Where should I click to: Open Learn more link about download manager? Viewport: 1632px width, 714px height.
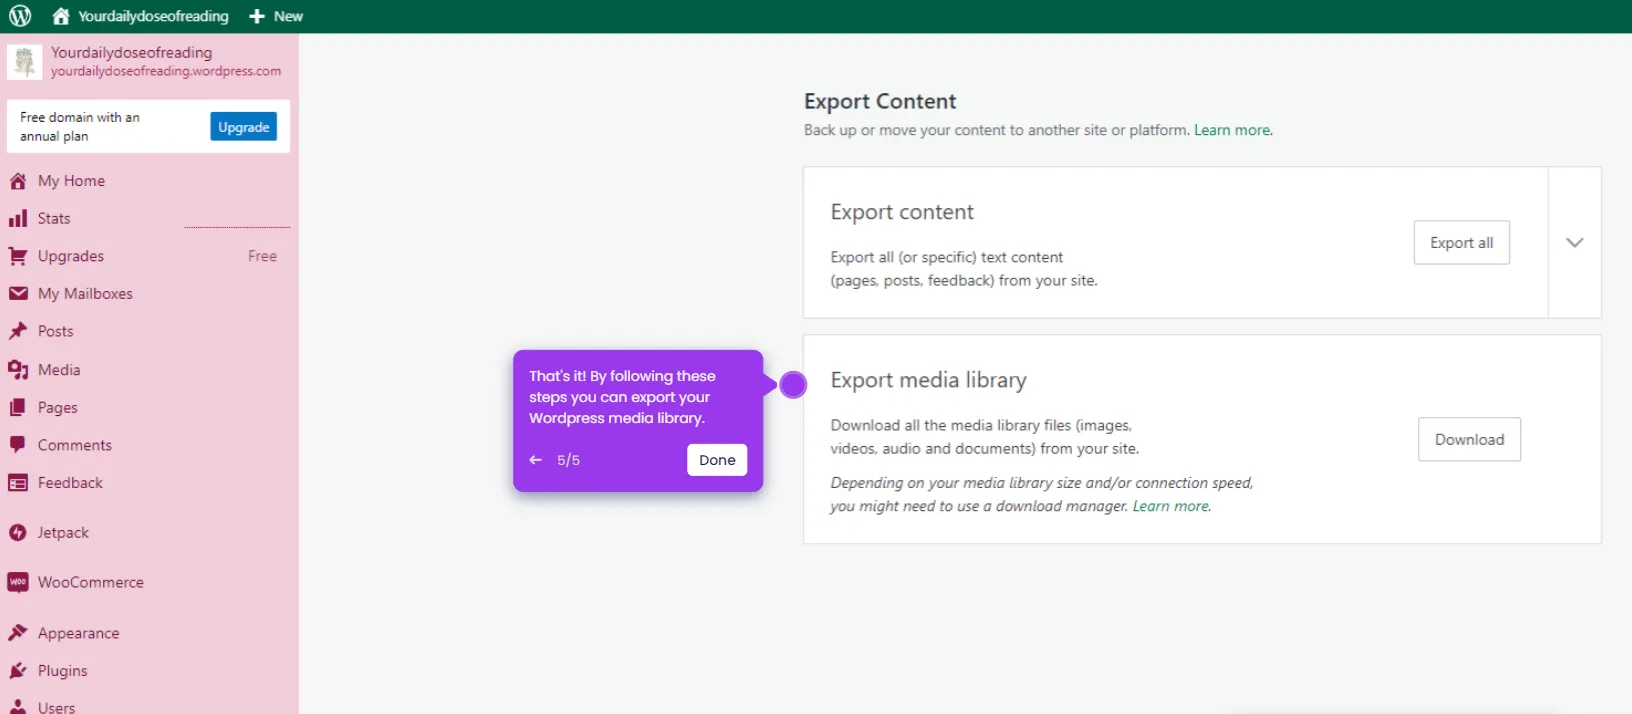tap(1171, 506)
